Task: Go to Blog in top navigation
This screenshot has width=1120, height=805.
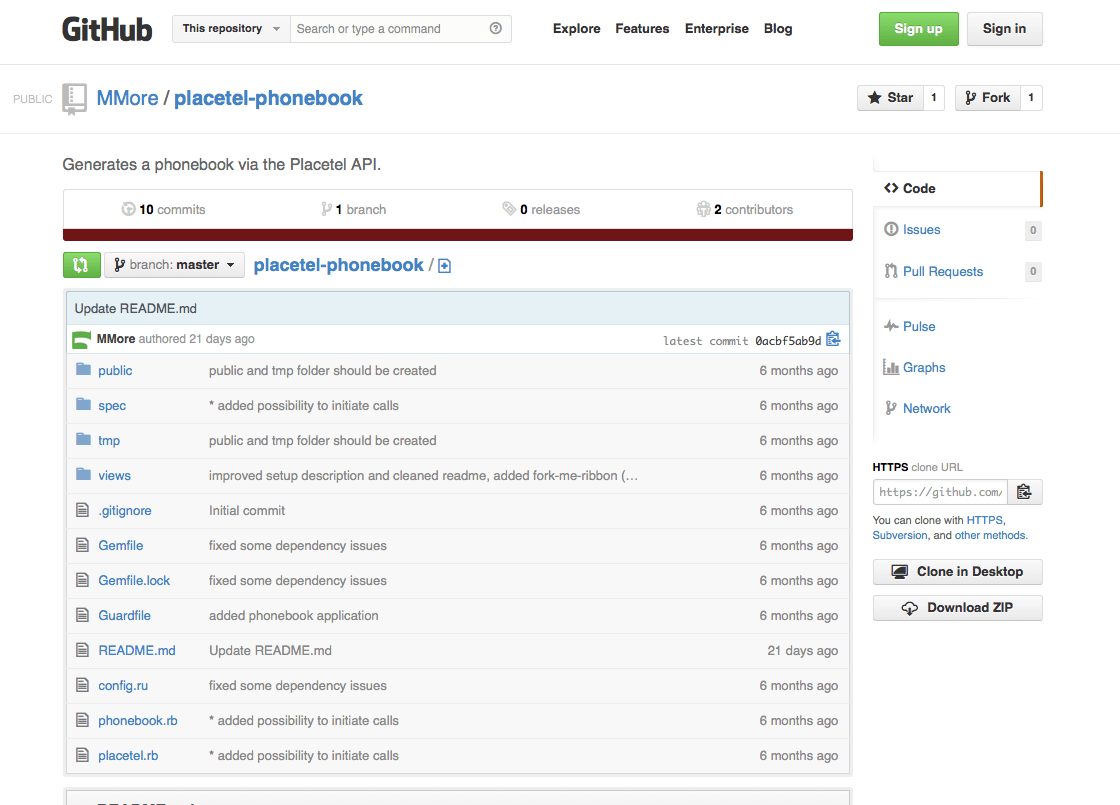Action: coord(778,29)
